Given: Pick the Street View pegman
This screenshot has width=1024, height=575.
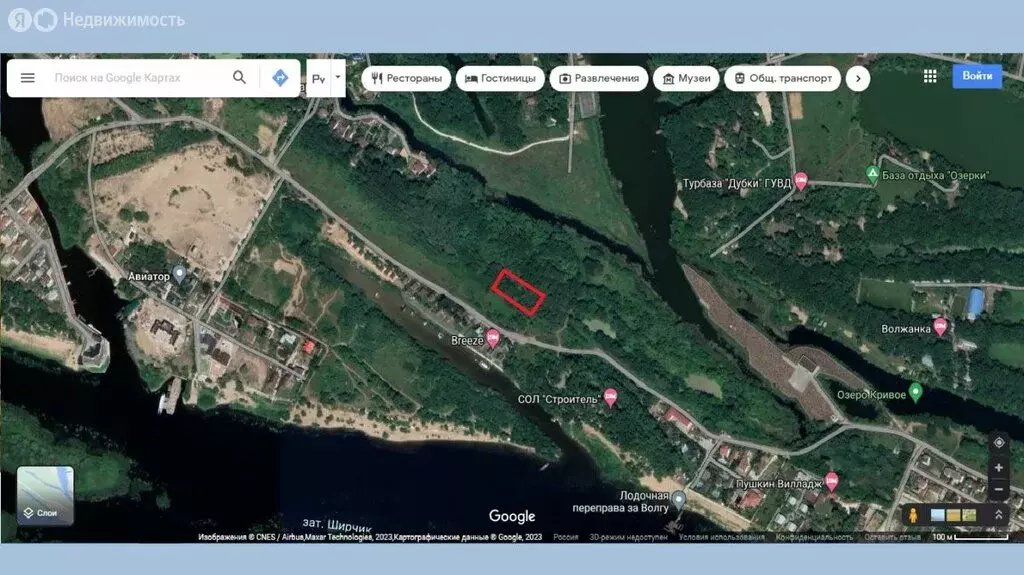Looking at the screenshot, I should click(x=912, y=515).
